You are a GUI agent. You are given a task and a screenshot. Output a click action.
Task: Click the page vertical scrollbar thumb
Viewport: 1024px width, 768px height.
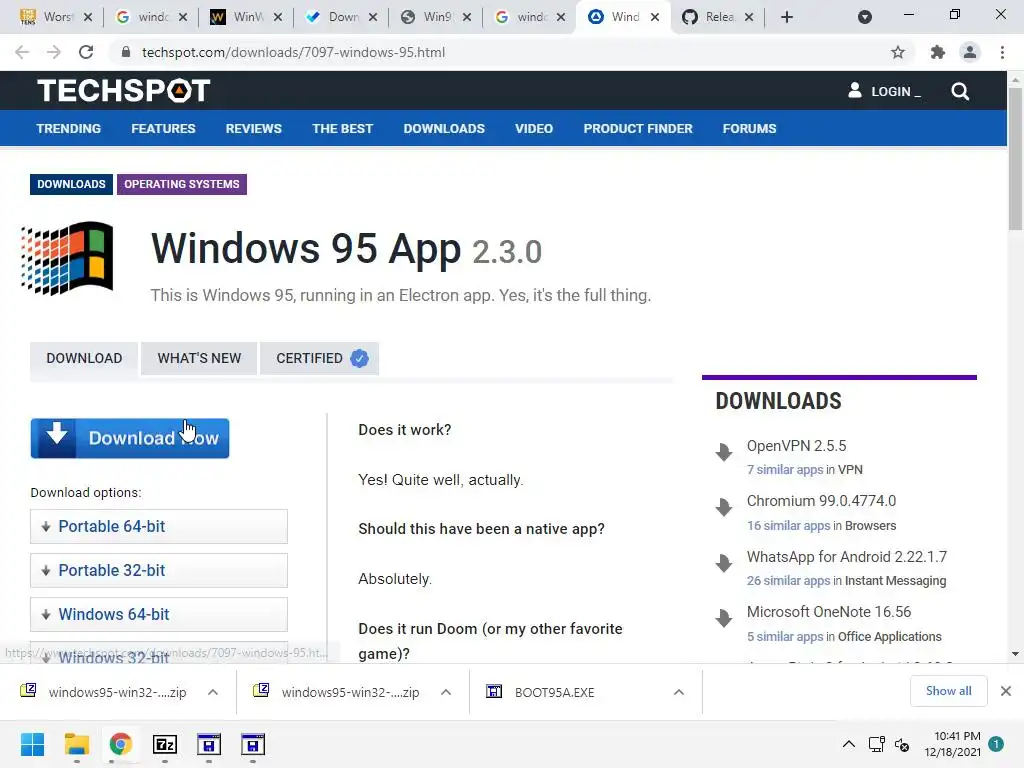[x=1015, y=159]
